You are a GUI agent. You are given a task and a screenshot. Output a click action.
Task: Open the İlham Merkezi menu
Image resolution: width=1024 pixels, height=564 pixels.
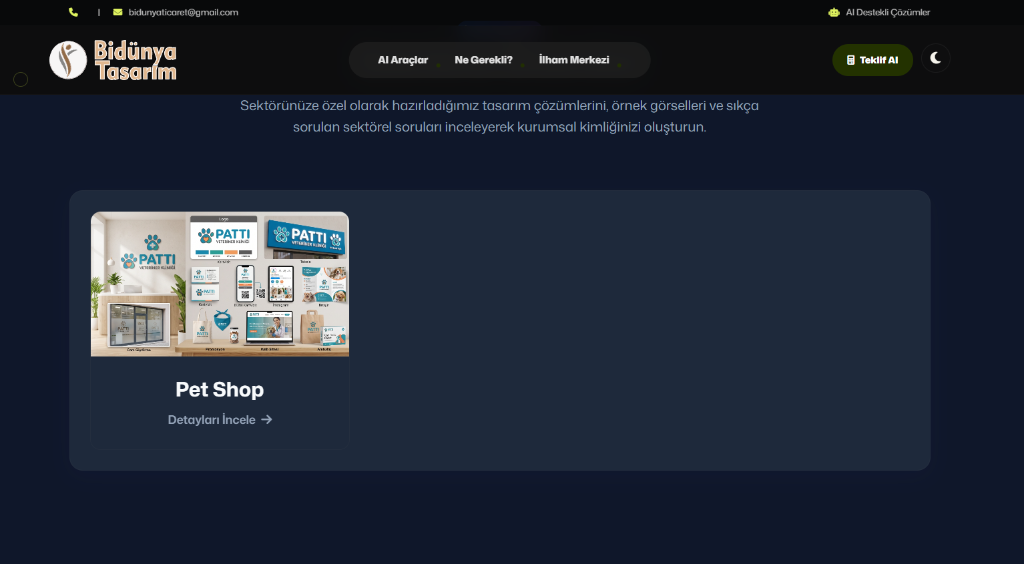coord(573,60)
